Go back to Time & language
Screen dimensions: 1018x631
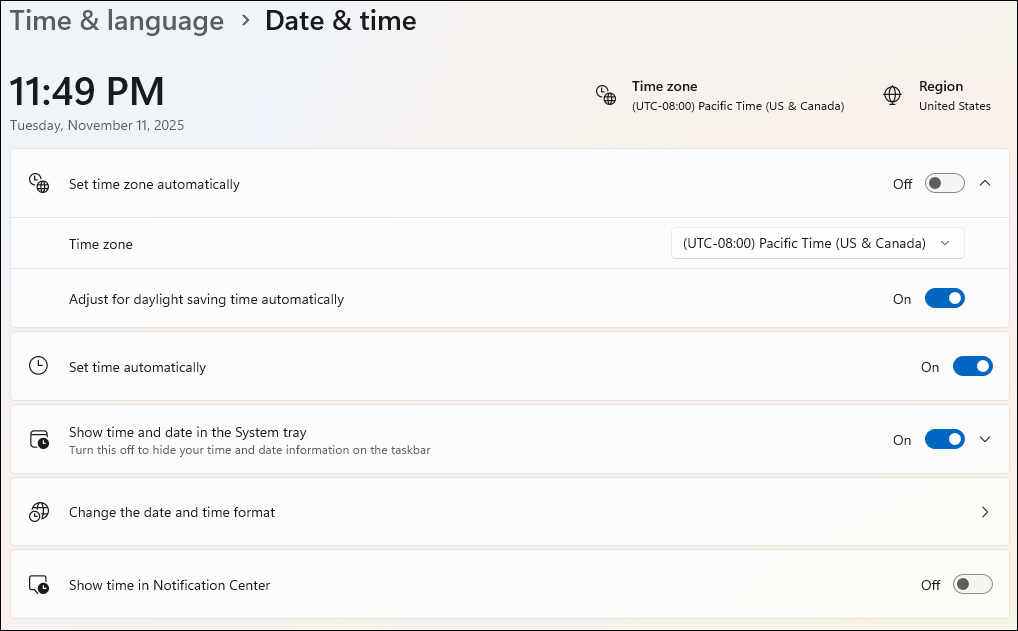pos(117,20)
